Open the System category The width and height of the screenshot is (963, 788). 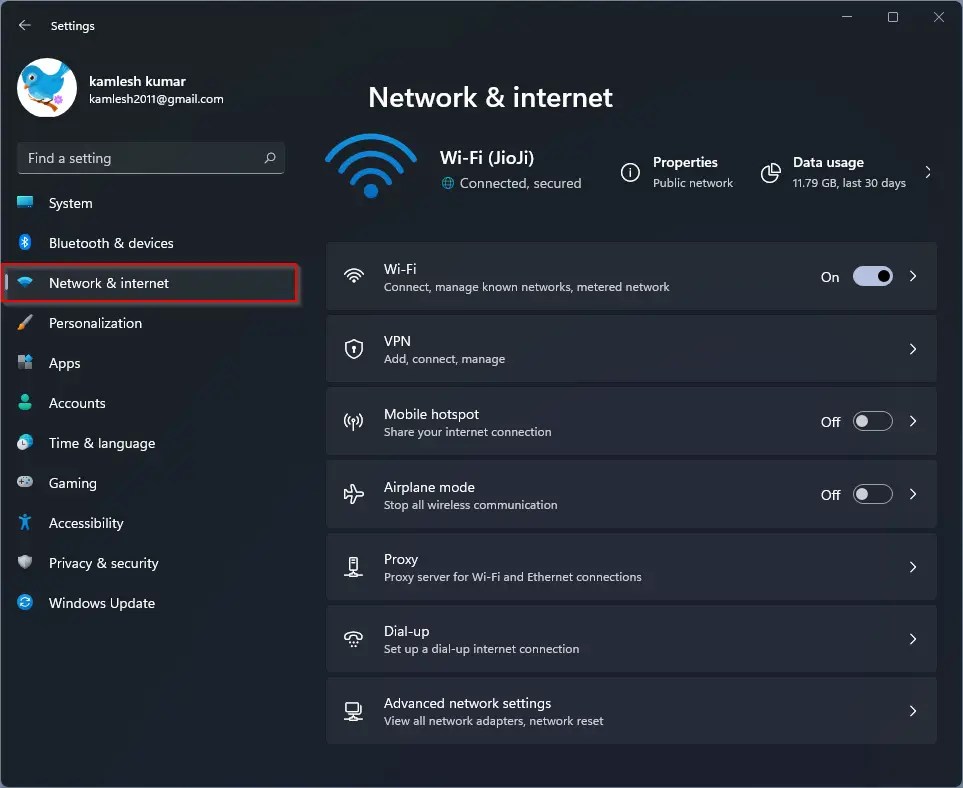pyautogui.click(x=150, y=203)
